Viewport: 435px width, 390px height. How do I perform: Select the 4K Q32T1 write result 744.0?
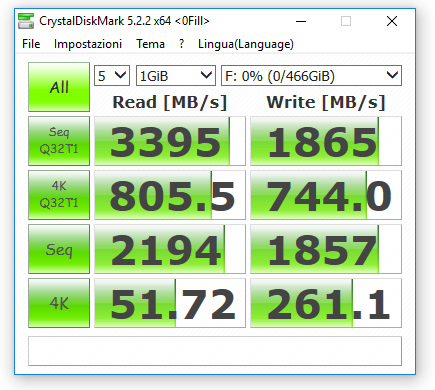click(x=326, y=195)
